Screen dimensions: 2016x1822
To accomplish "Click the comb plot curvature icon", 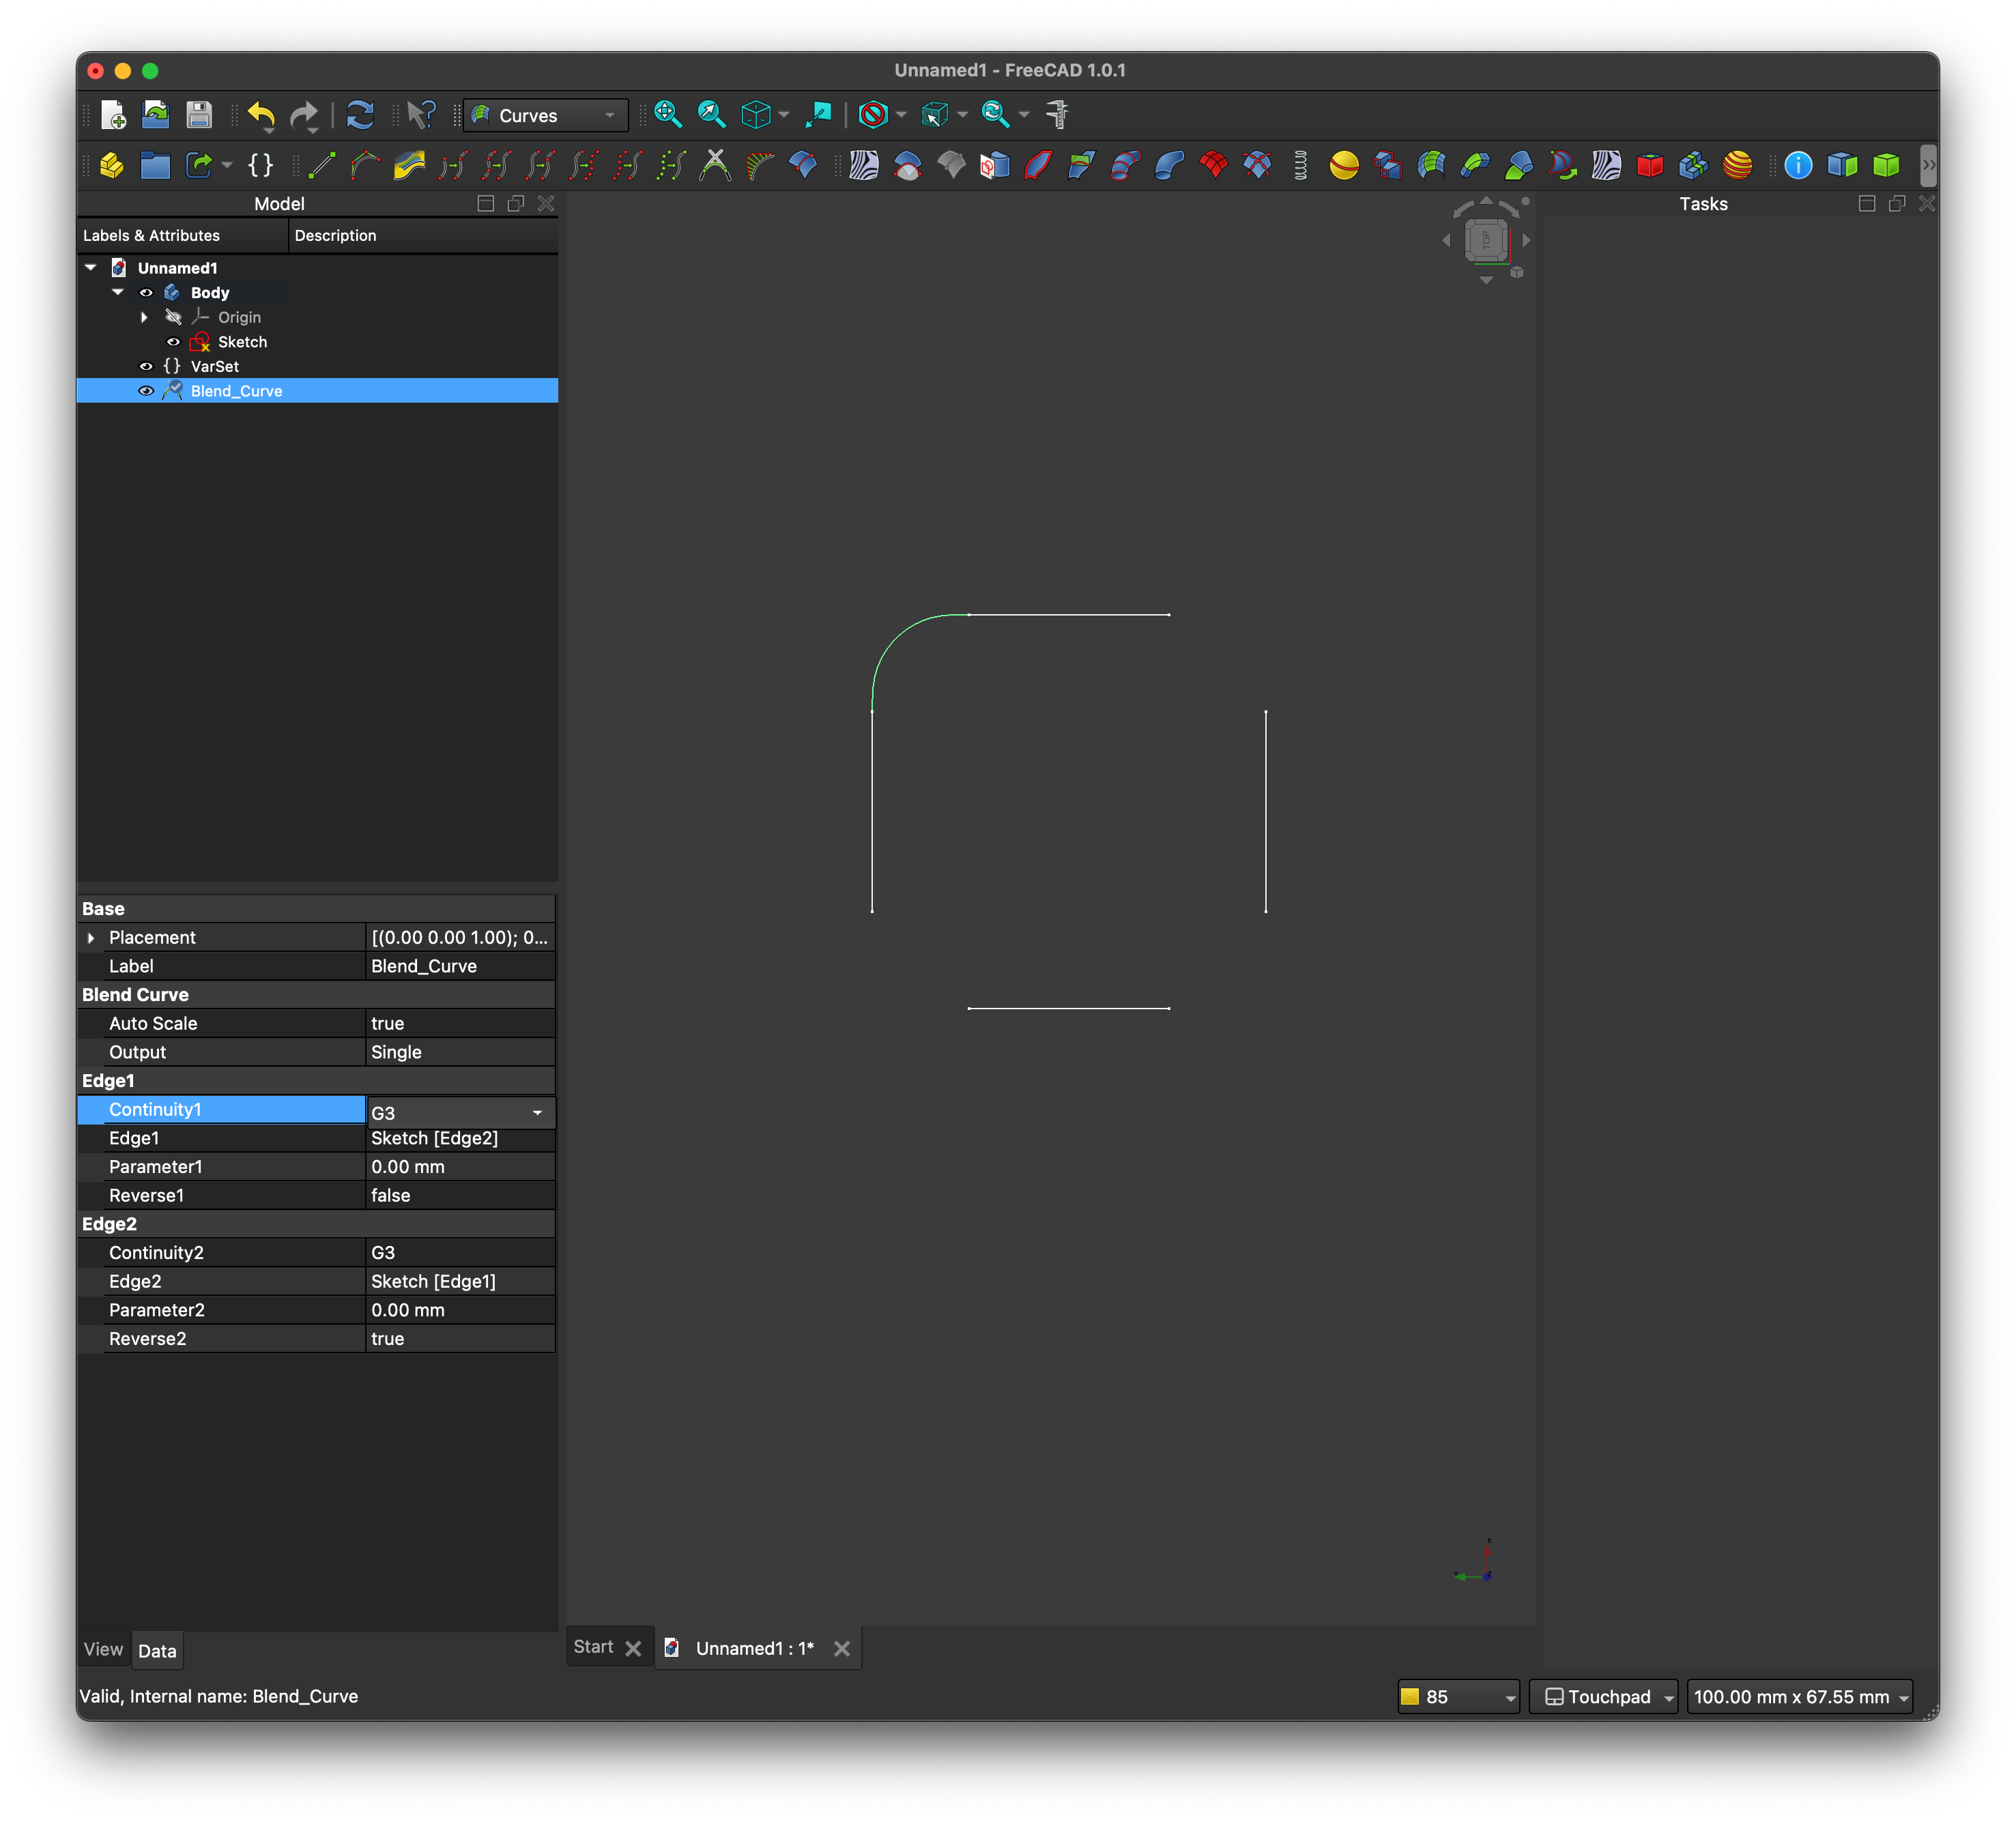I will pos(760,165).
